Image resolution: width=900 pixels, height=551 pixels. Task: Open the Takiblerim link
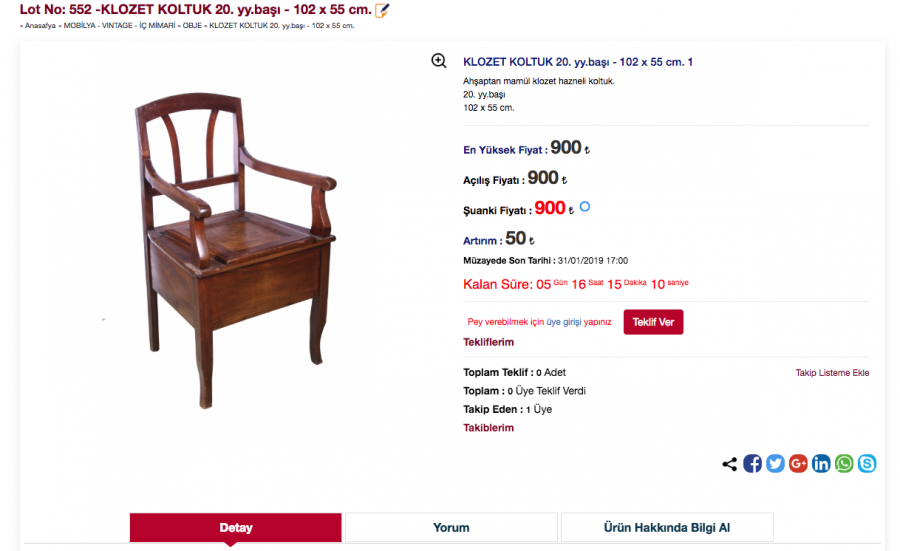488,428
